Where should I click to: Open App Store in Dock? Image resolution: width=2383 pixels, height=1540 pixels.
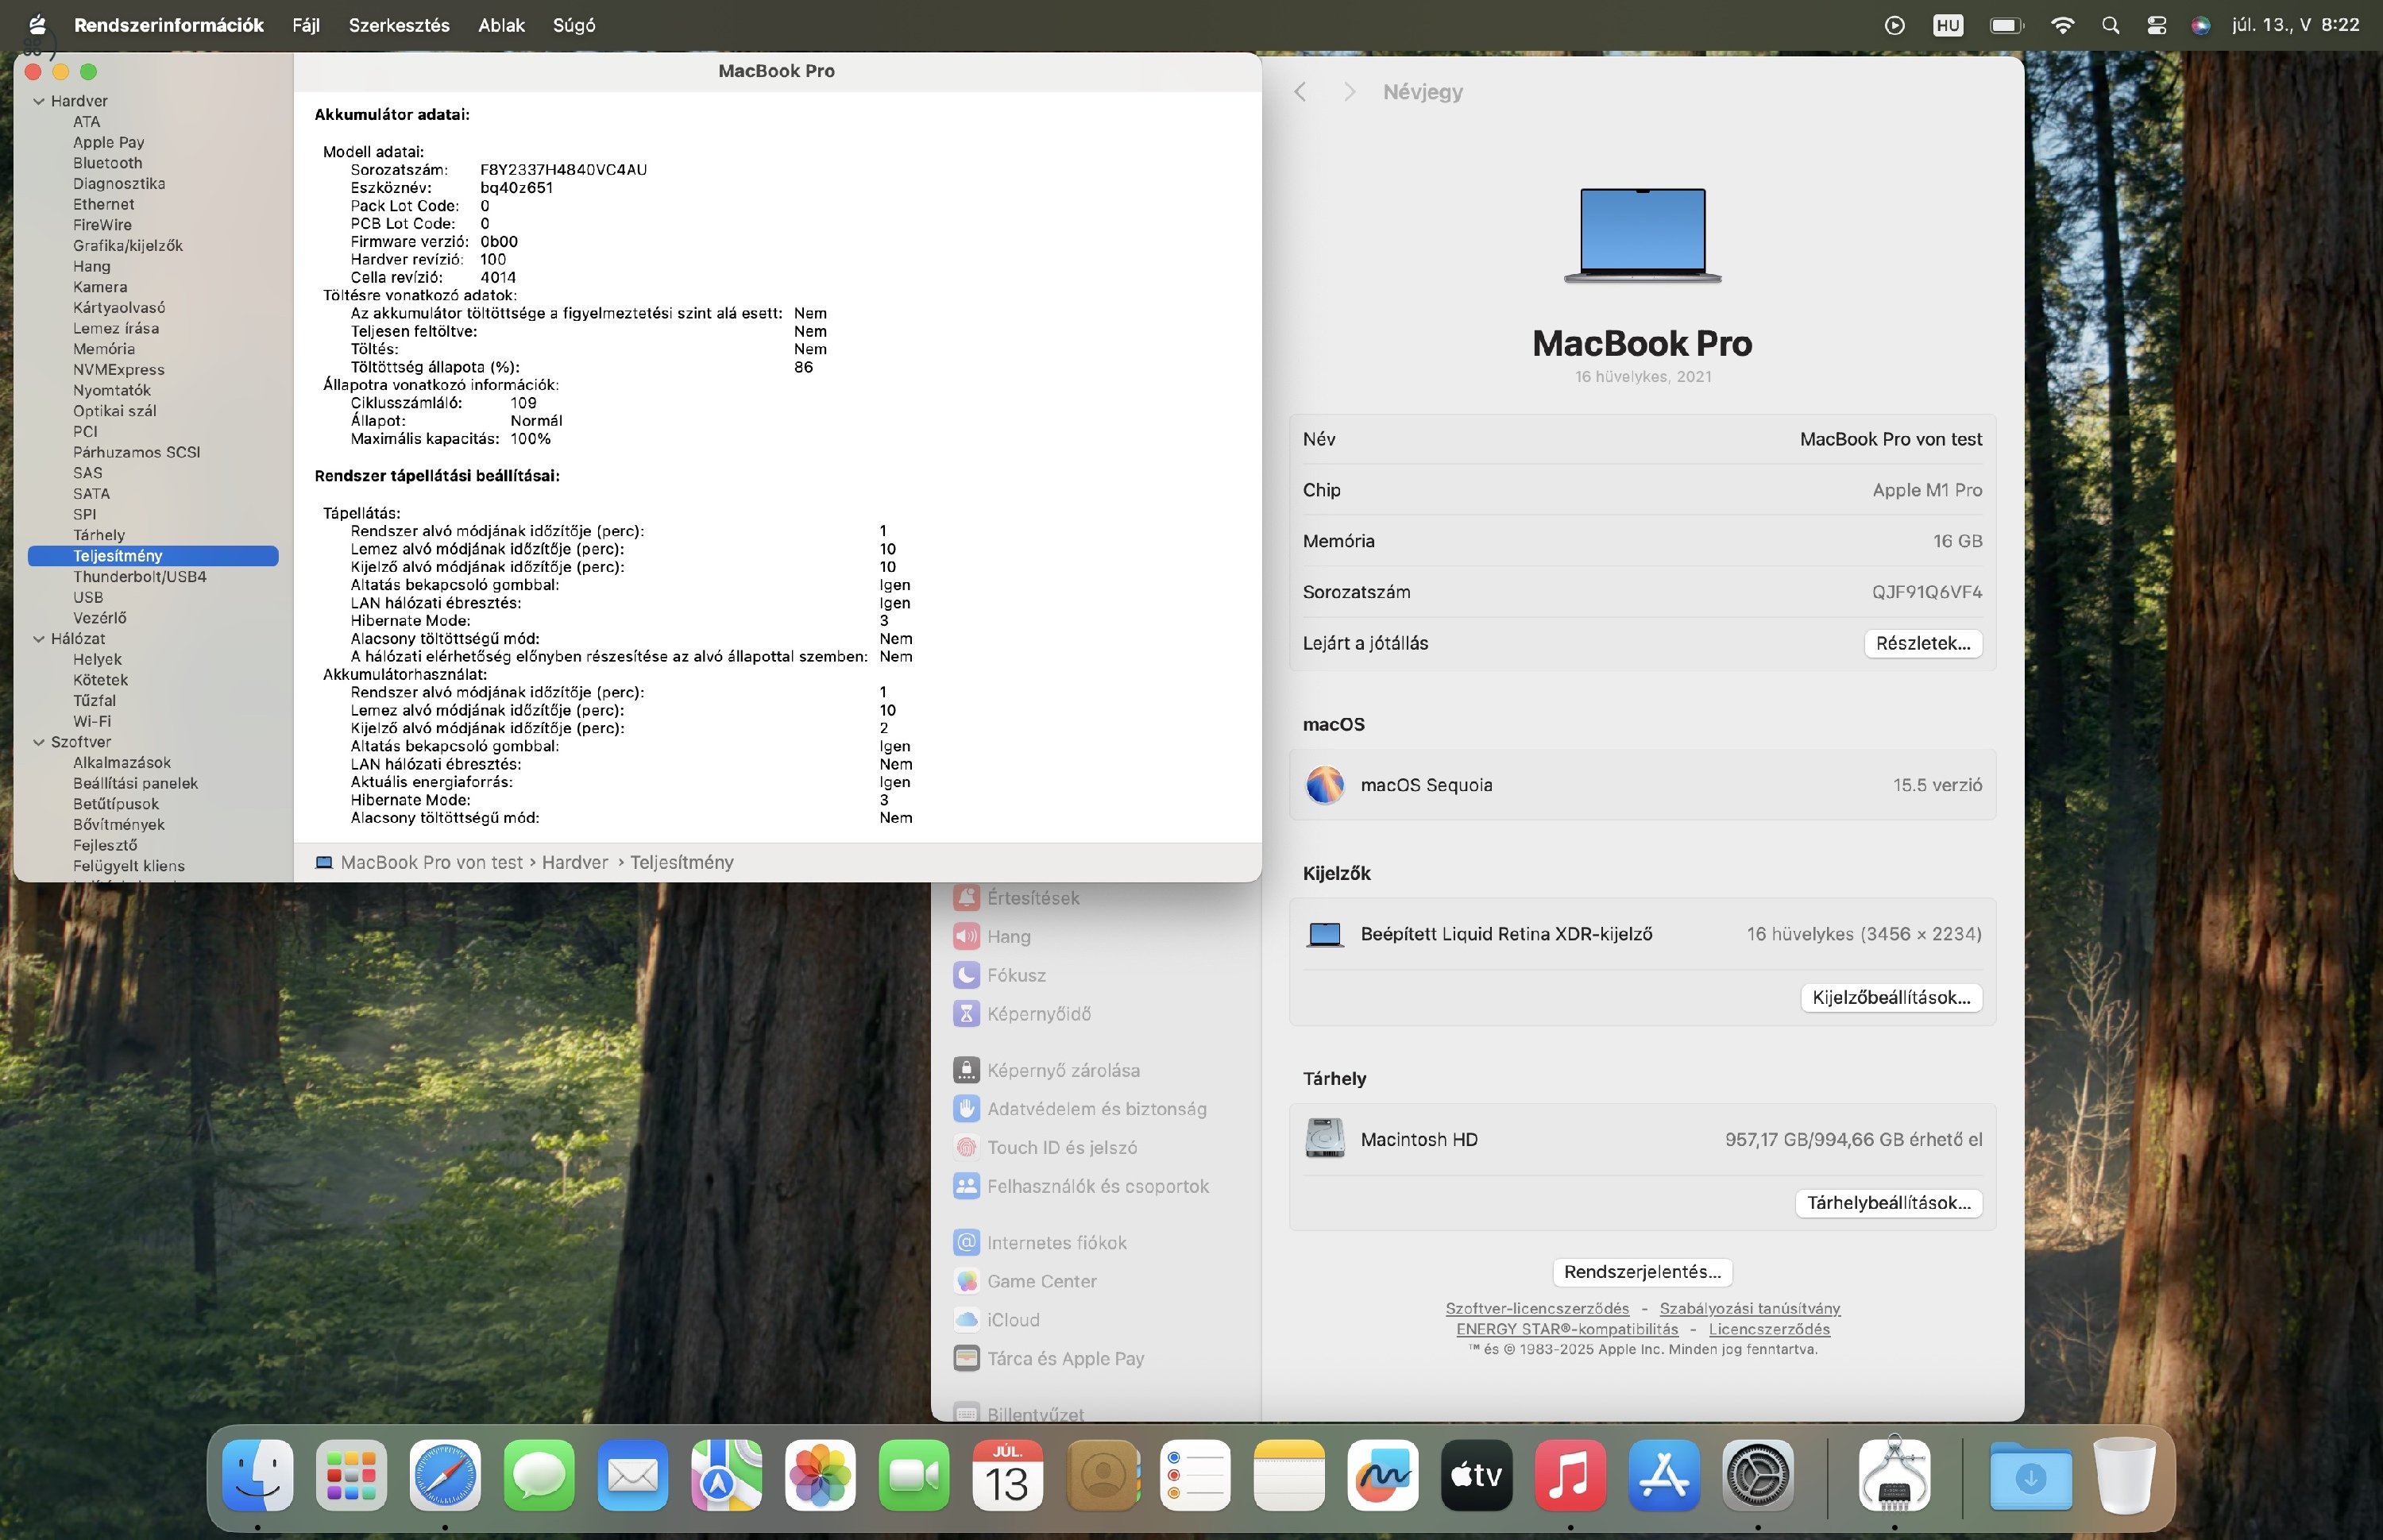(1664, 1475)
